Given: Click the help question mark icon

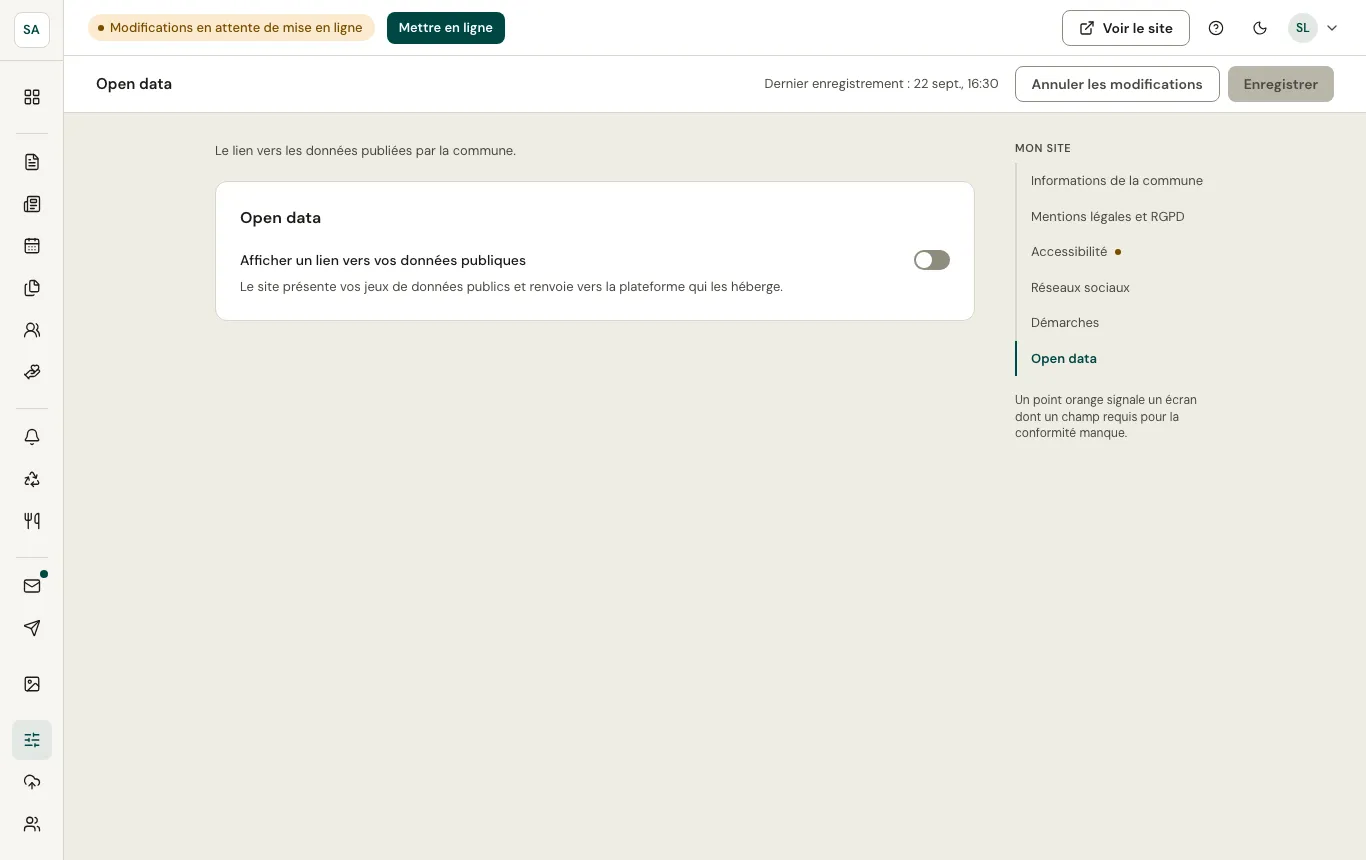Looking at the screenshot, I should 1216,28.
